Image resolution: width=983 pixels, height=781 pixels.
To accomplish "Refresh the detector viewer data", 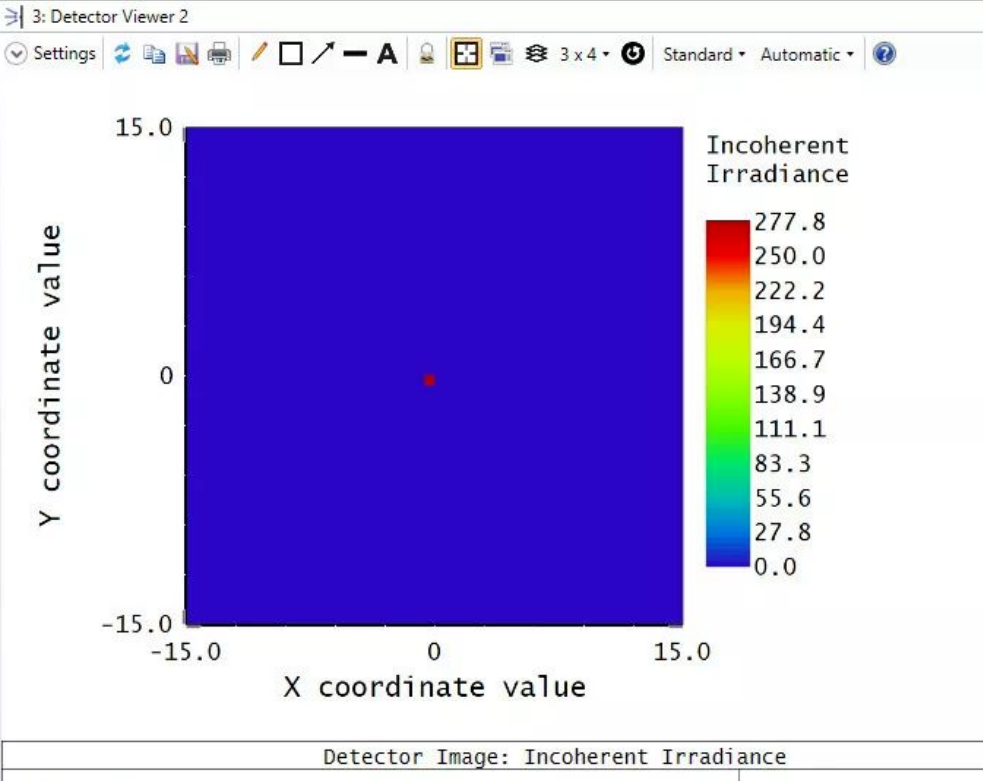I will [x=122, y=54].
